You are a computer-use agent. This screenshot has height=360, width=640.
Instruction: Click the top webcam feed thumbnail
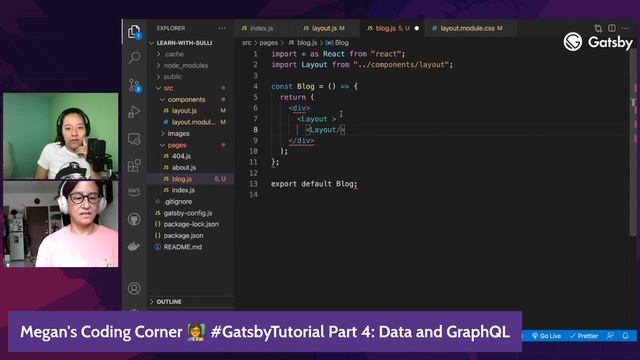61,136
